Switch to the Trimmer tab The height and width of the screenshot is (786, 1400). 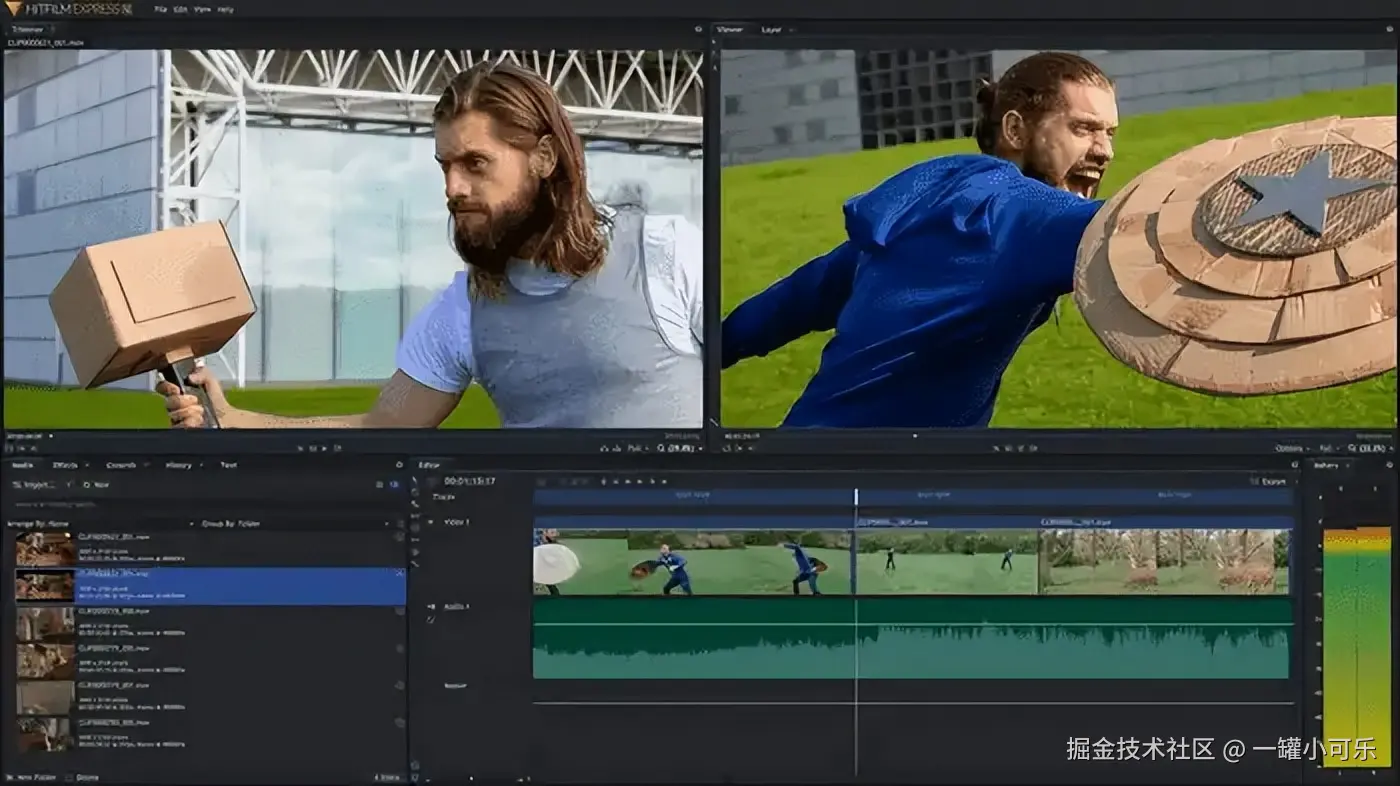pyautogui.click(x=27, y=30)
